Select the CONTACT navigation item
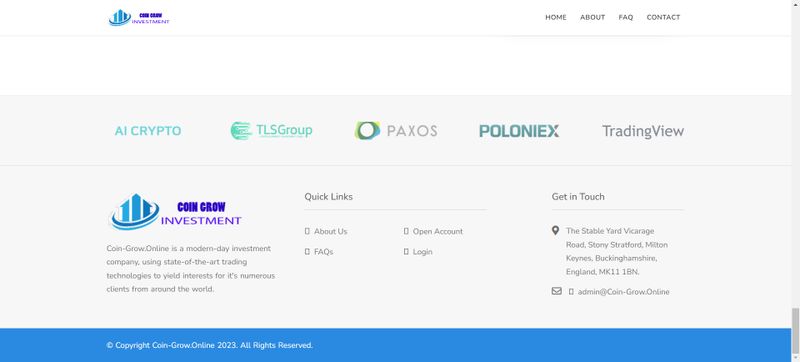 pos(663,17)
